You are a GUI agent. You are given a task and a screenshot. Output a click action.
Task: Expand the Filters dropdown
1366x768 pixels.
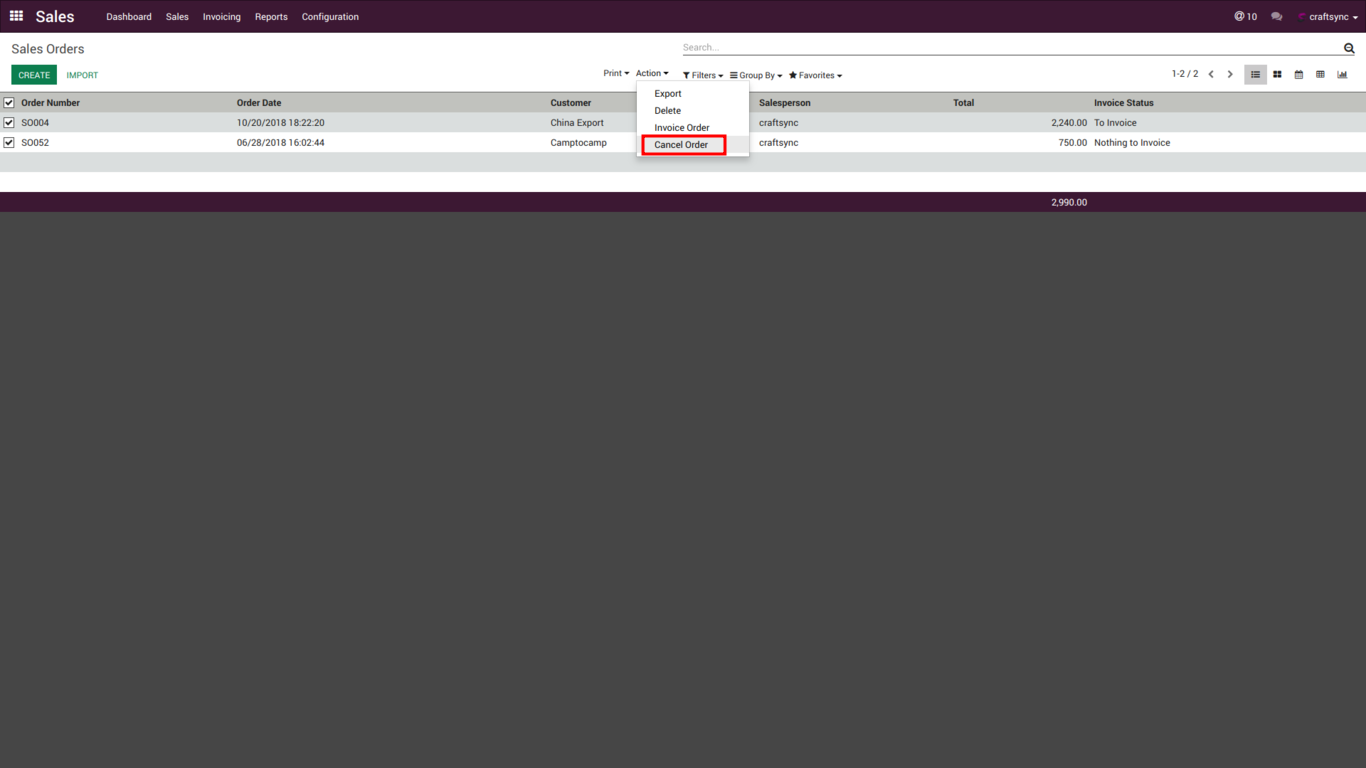703,76
